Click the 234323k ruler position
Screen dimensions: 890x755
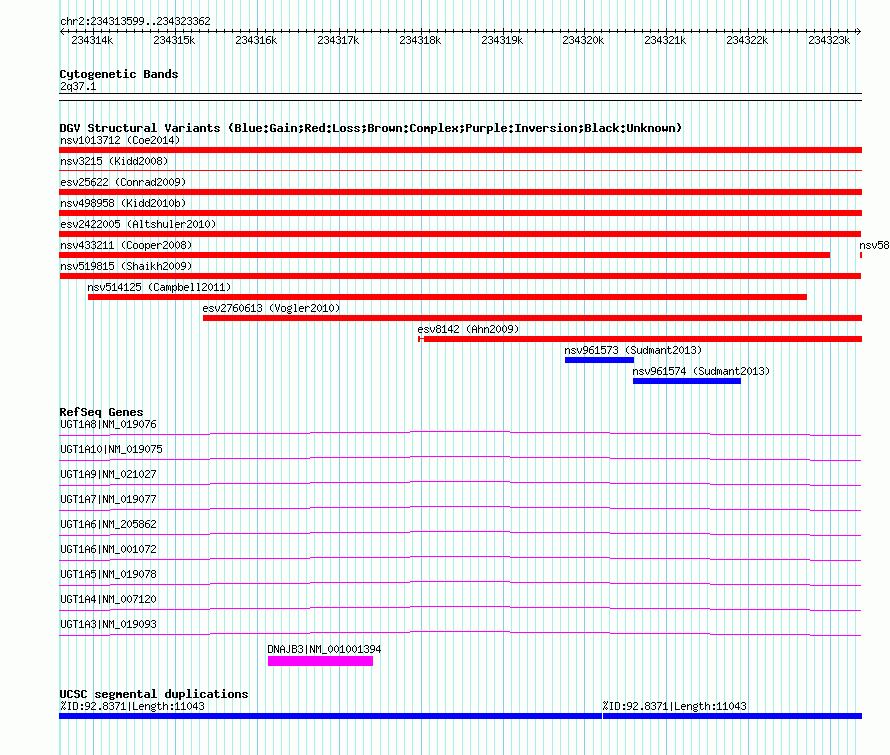click(x=829, y=40)
